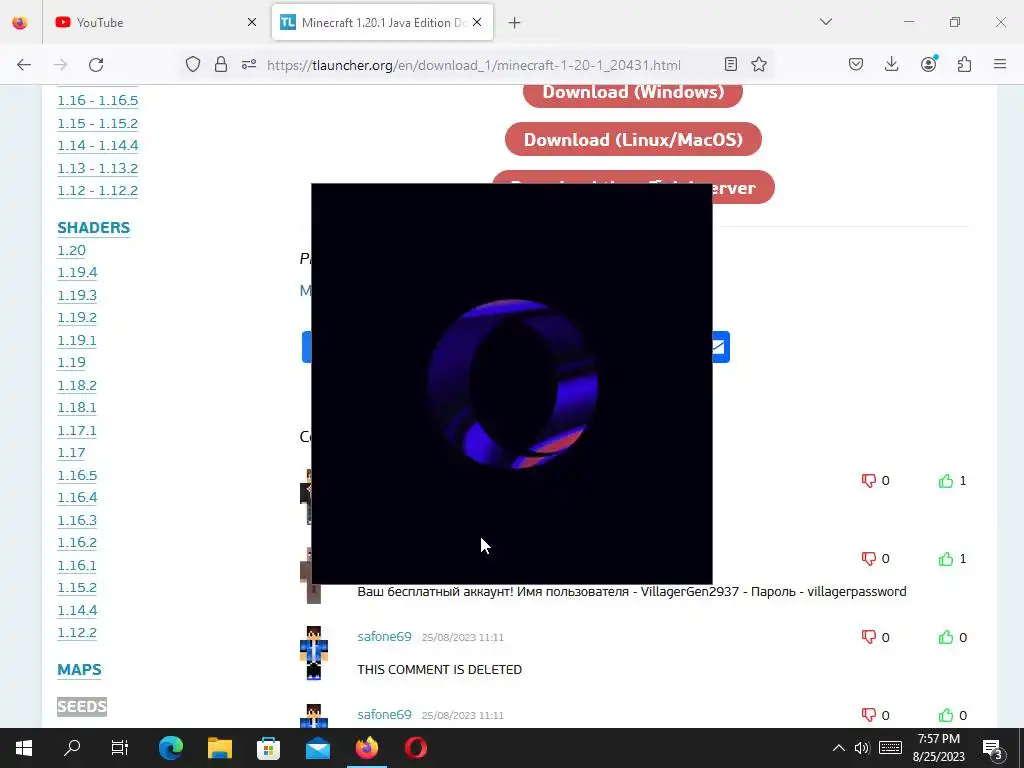Open shaders version 1.16.3 link
Screen dimensions: 1024x768
pyautogui.click(x=77, y=520)
